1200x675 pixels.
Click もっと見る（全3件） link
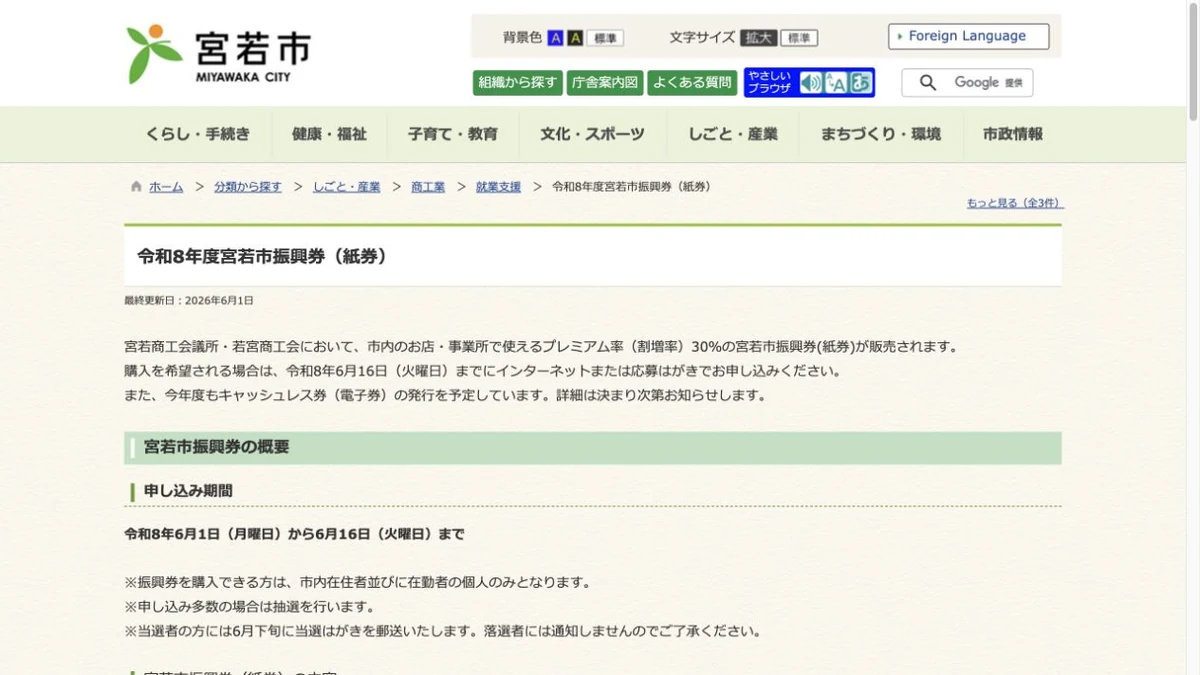pos(1014,203)
